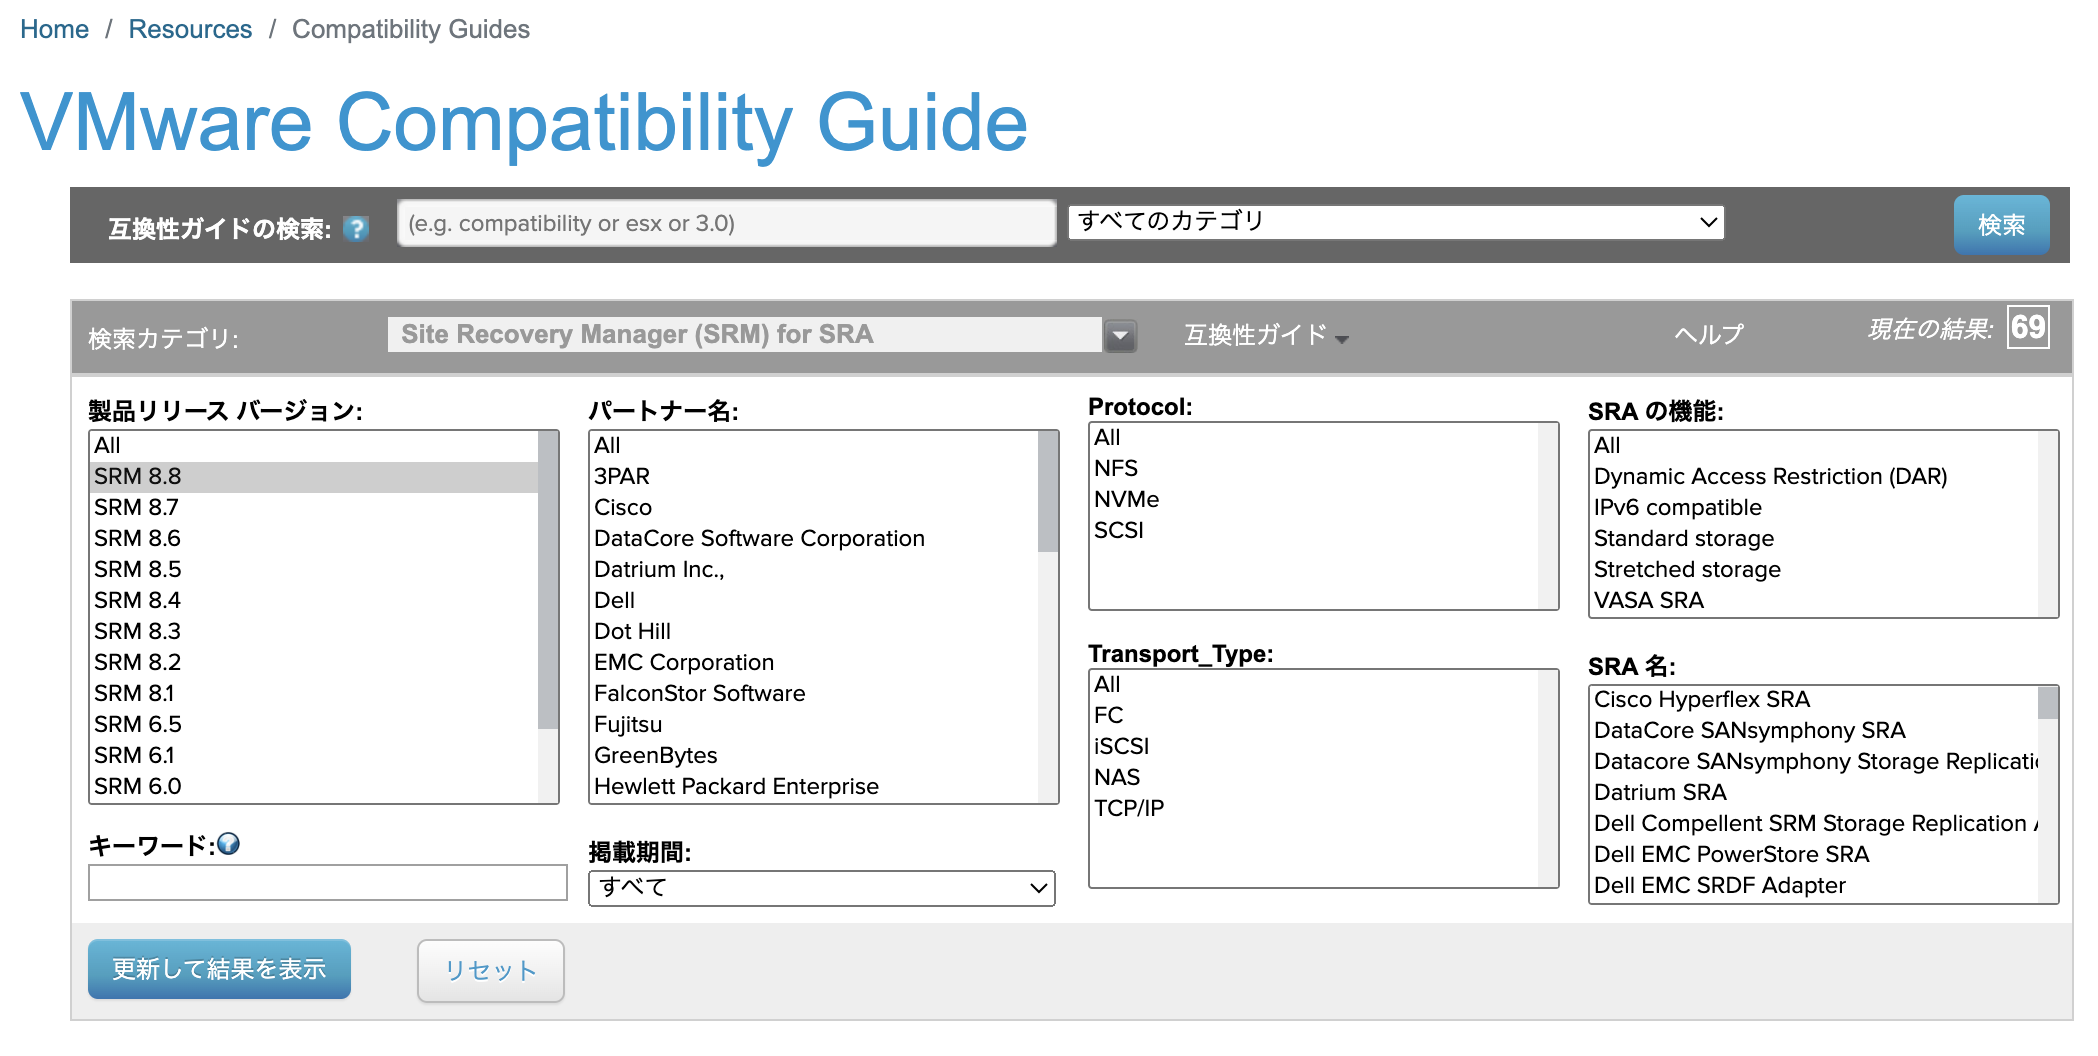Click the 更新して結果を表示 button
Viewport: 2098px width, 1056px height.
[x=219, y=969]
